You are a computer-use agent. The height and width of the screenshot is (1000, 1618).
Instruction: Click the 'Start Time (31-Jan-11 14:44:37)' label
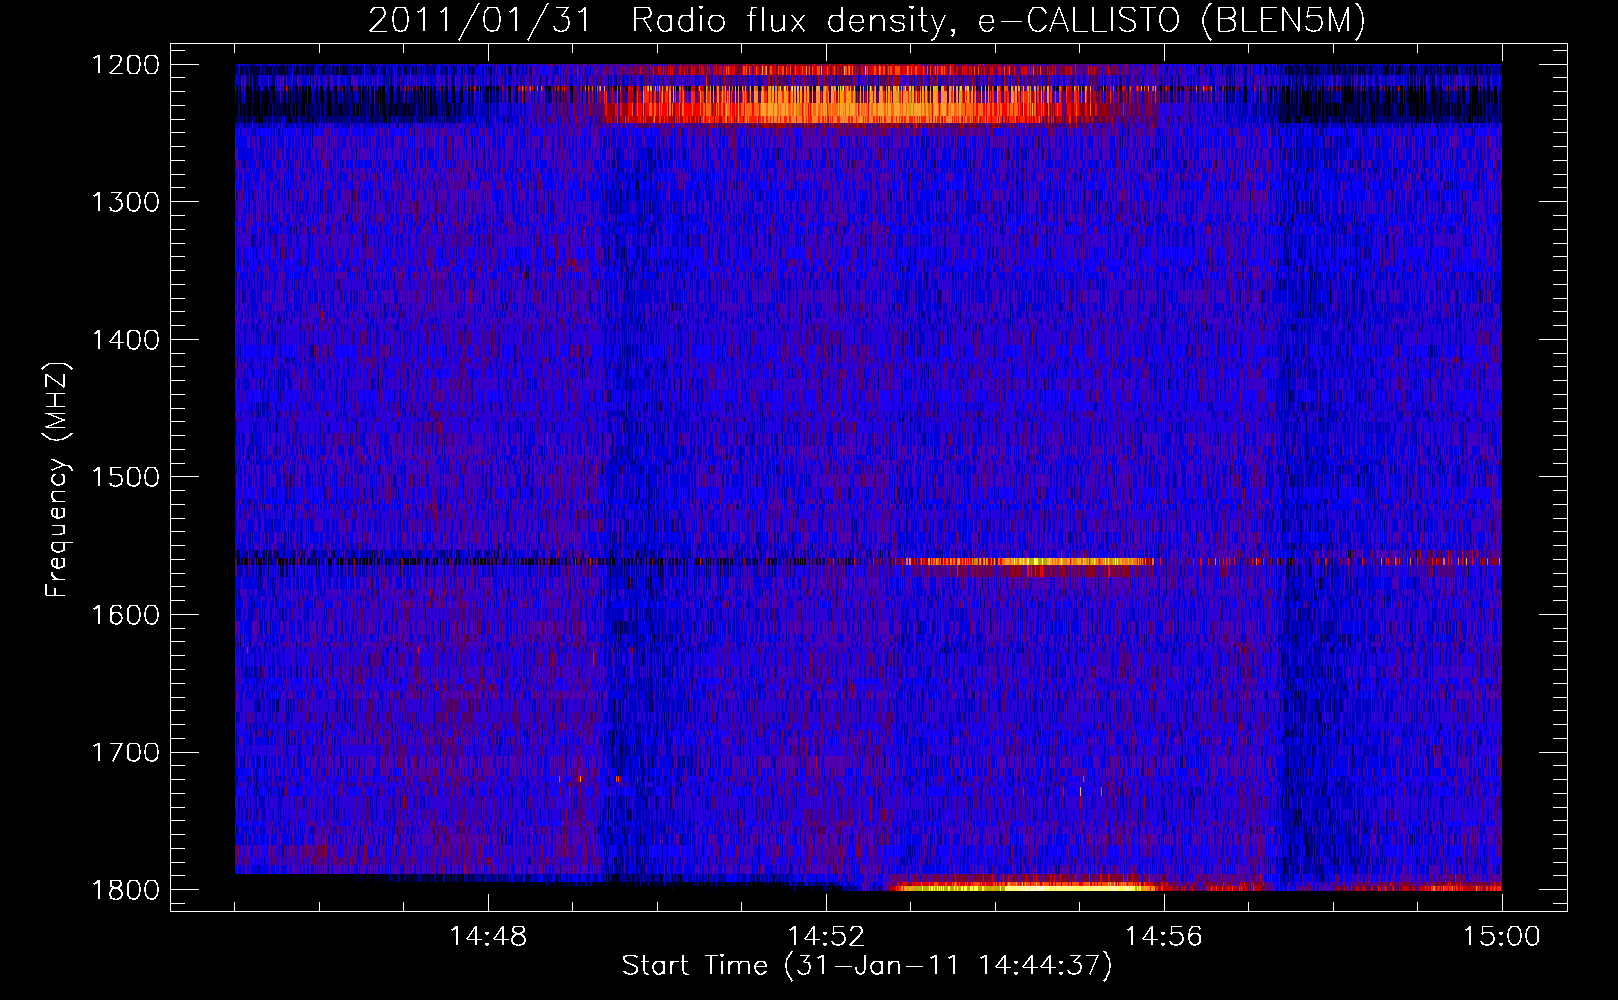click(867, 966)
